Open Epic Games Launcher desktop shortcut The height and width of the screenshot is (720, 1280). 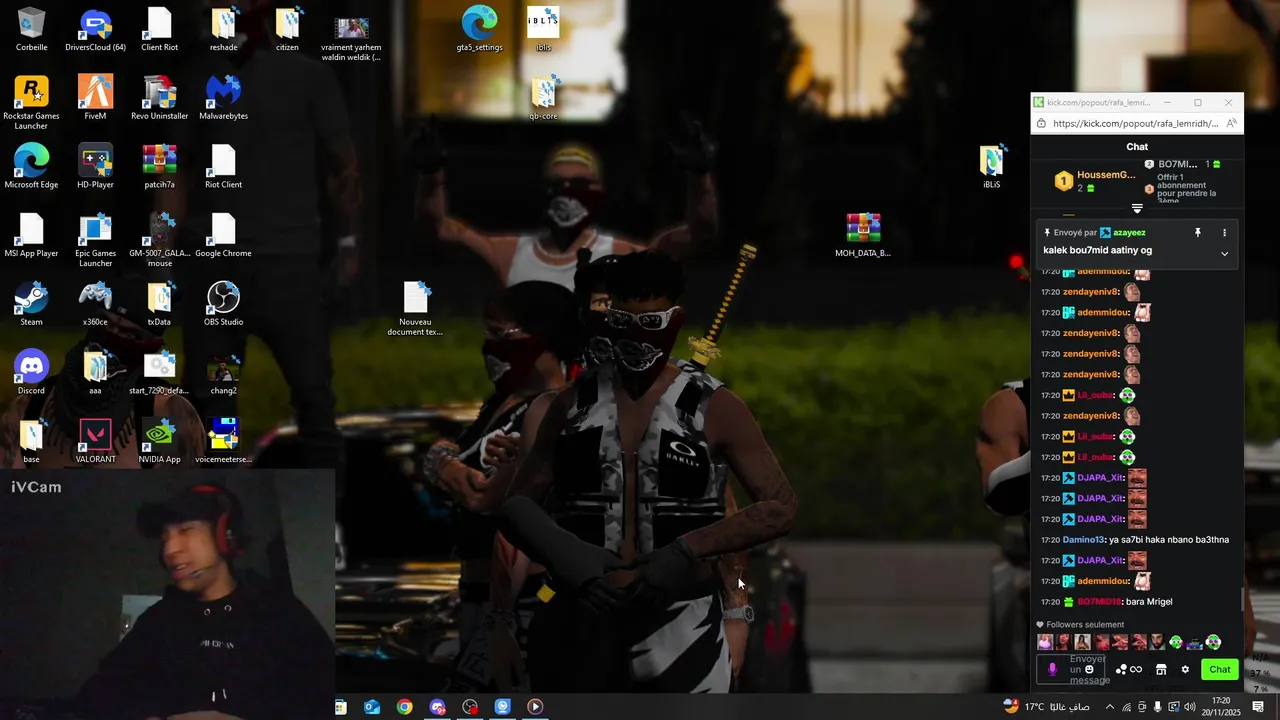pyautogui.click(x=95, y=241)
